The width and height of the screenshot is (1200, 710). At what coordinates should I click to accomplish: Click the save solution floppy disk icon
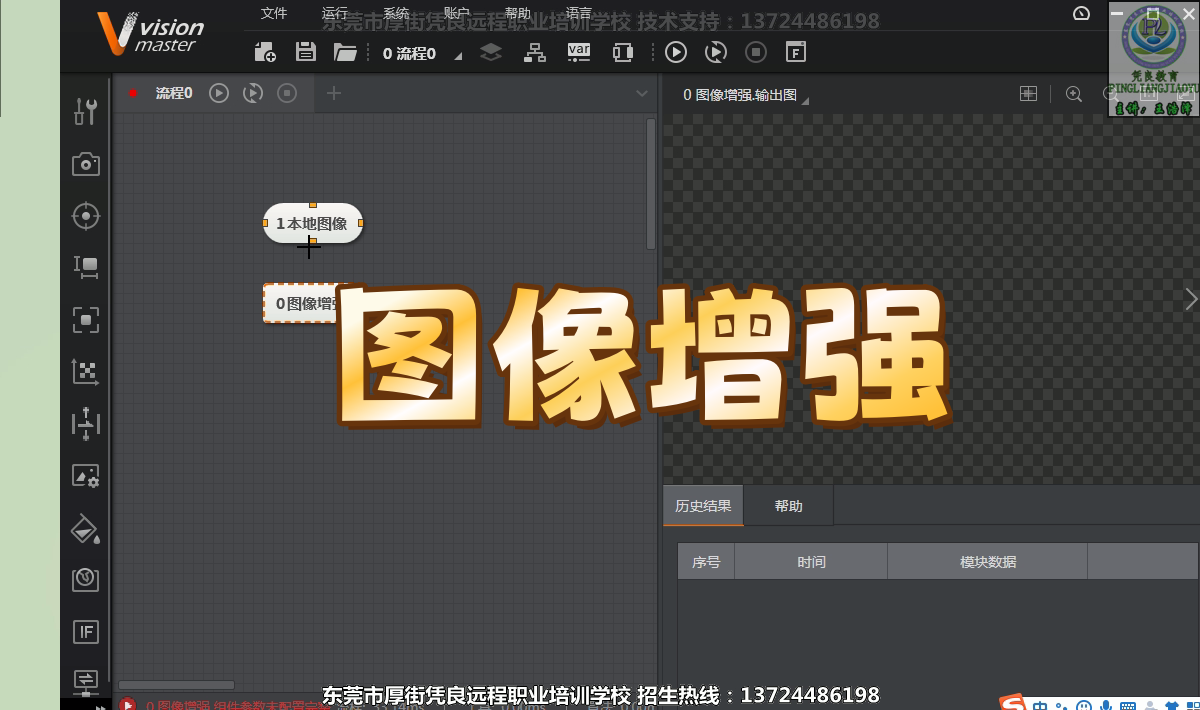(x=306, y=53)
